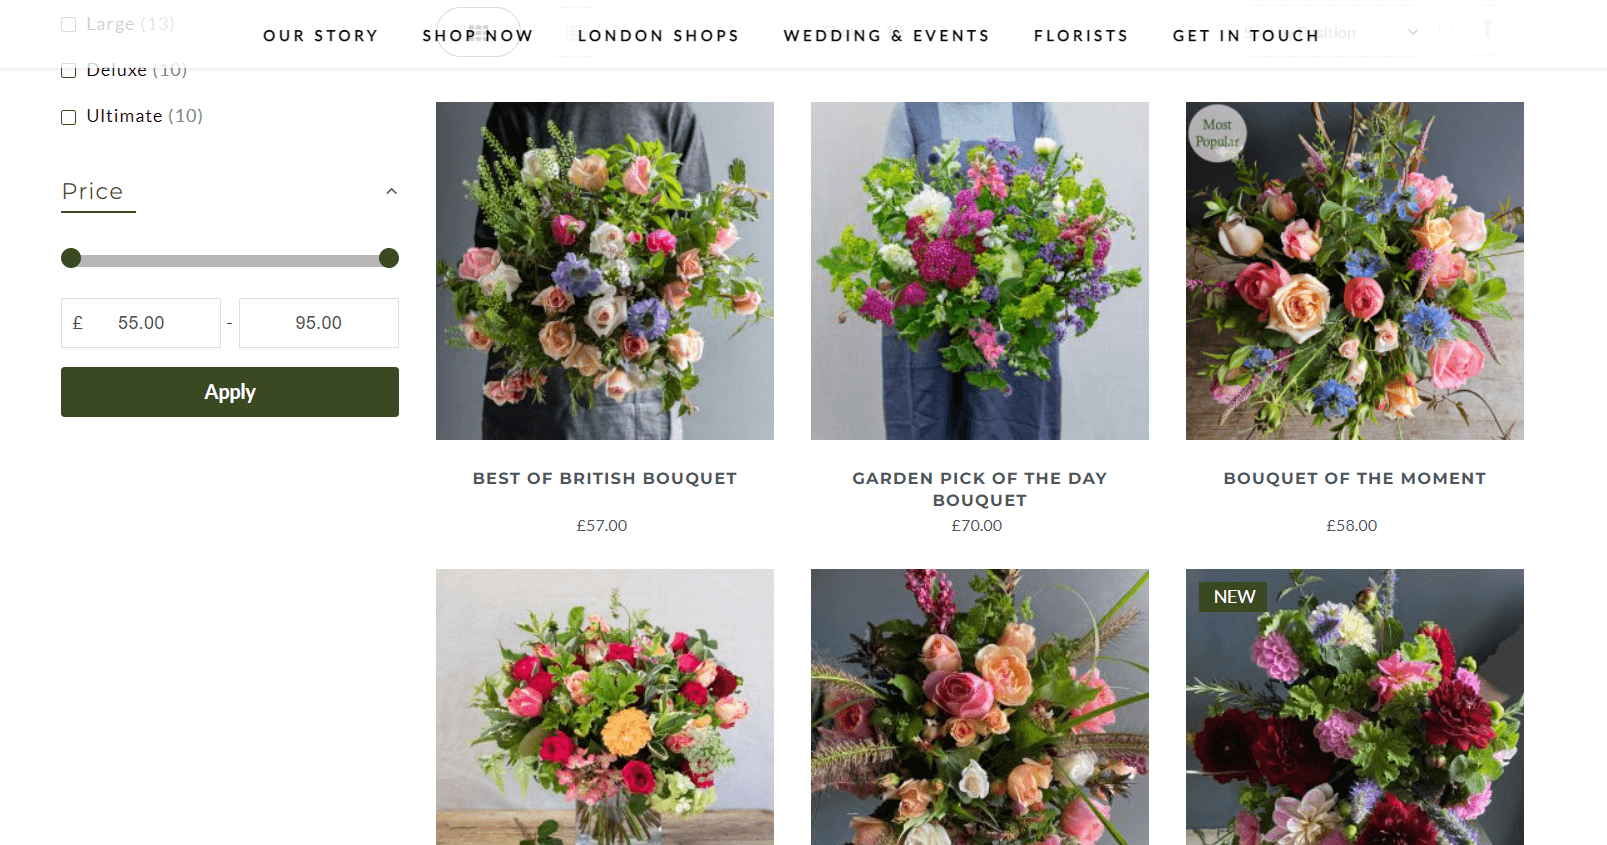Viewport: 1607px width, 845px height.
Task: Click the Most Popular badge
Action: [x=1217, y=133]
